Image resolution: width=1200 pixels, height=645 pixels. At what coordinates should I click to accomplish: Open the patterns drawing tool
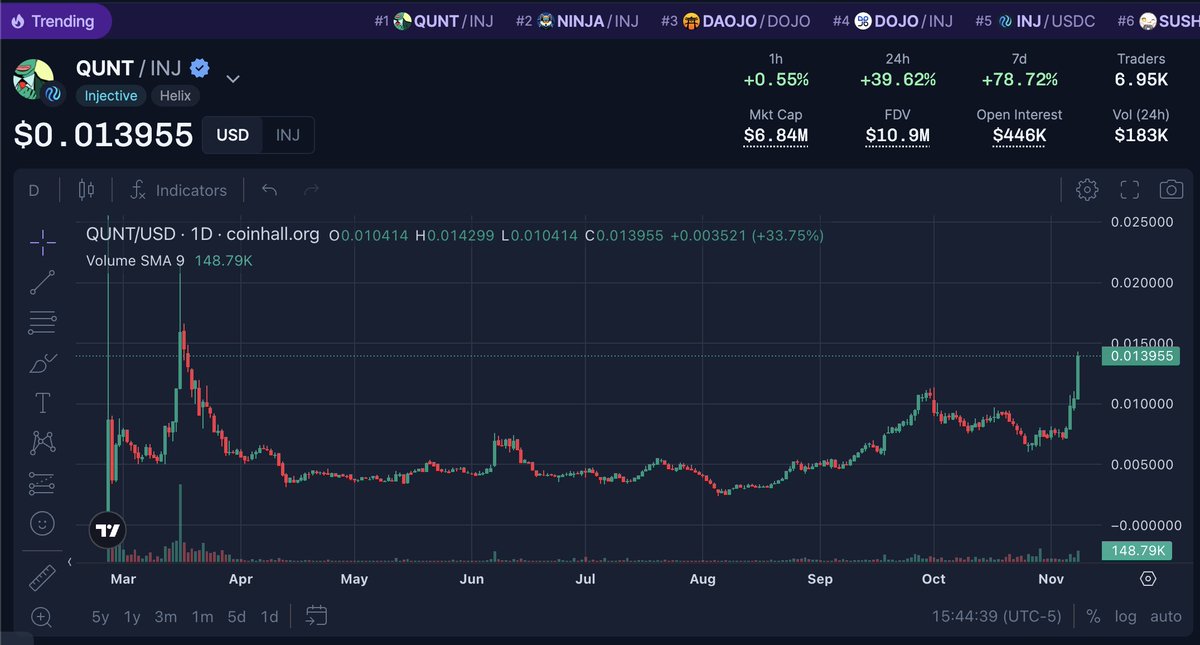(x=42, y=442)
